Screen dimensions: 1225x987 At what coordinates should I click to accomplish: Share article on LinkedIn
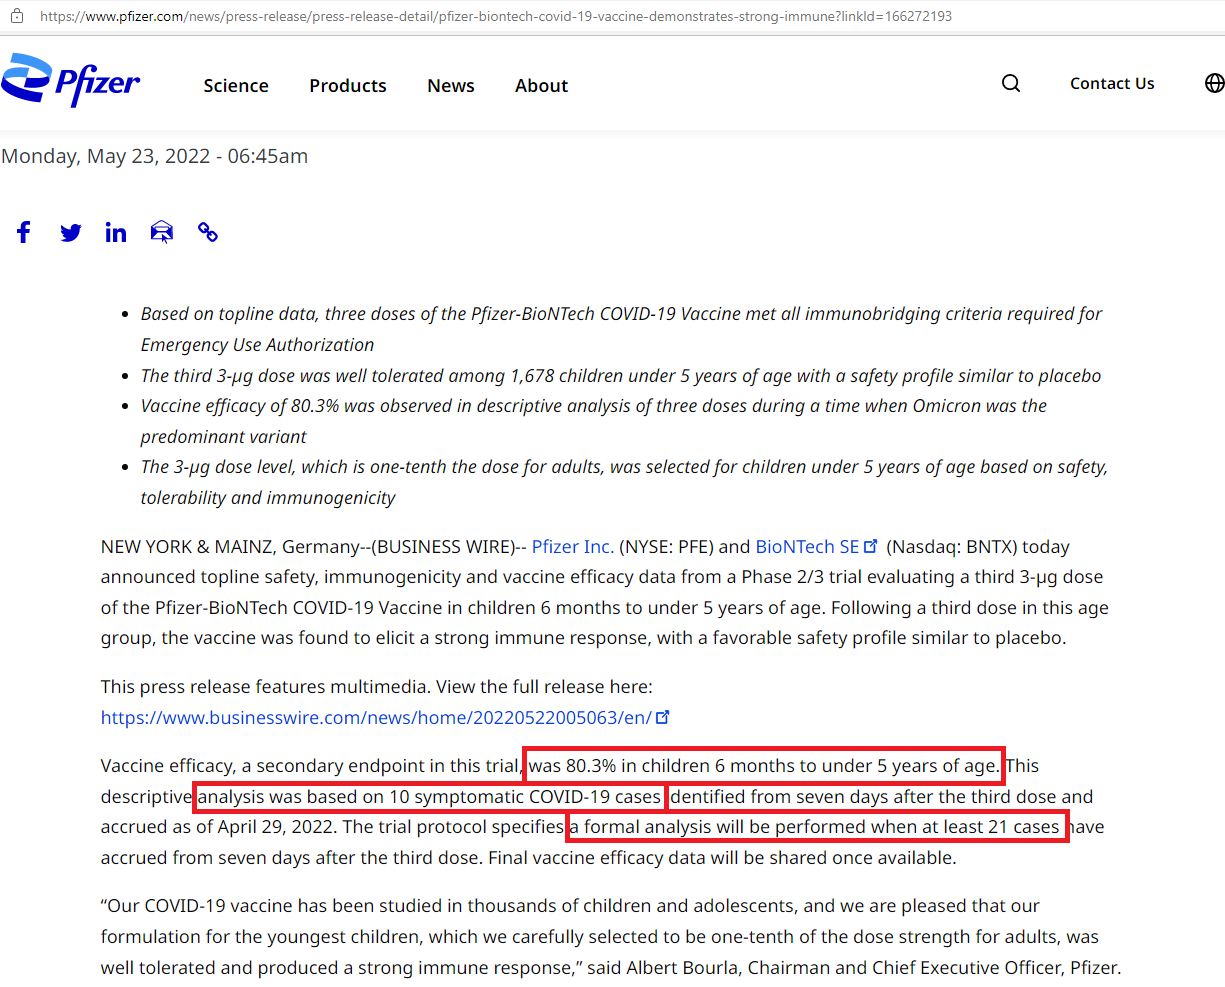click(x=116, y=232)
